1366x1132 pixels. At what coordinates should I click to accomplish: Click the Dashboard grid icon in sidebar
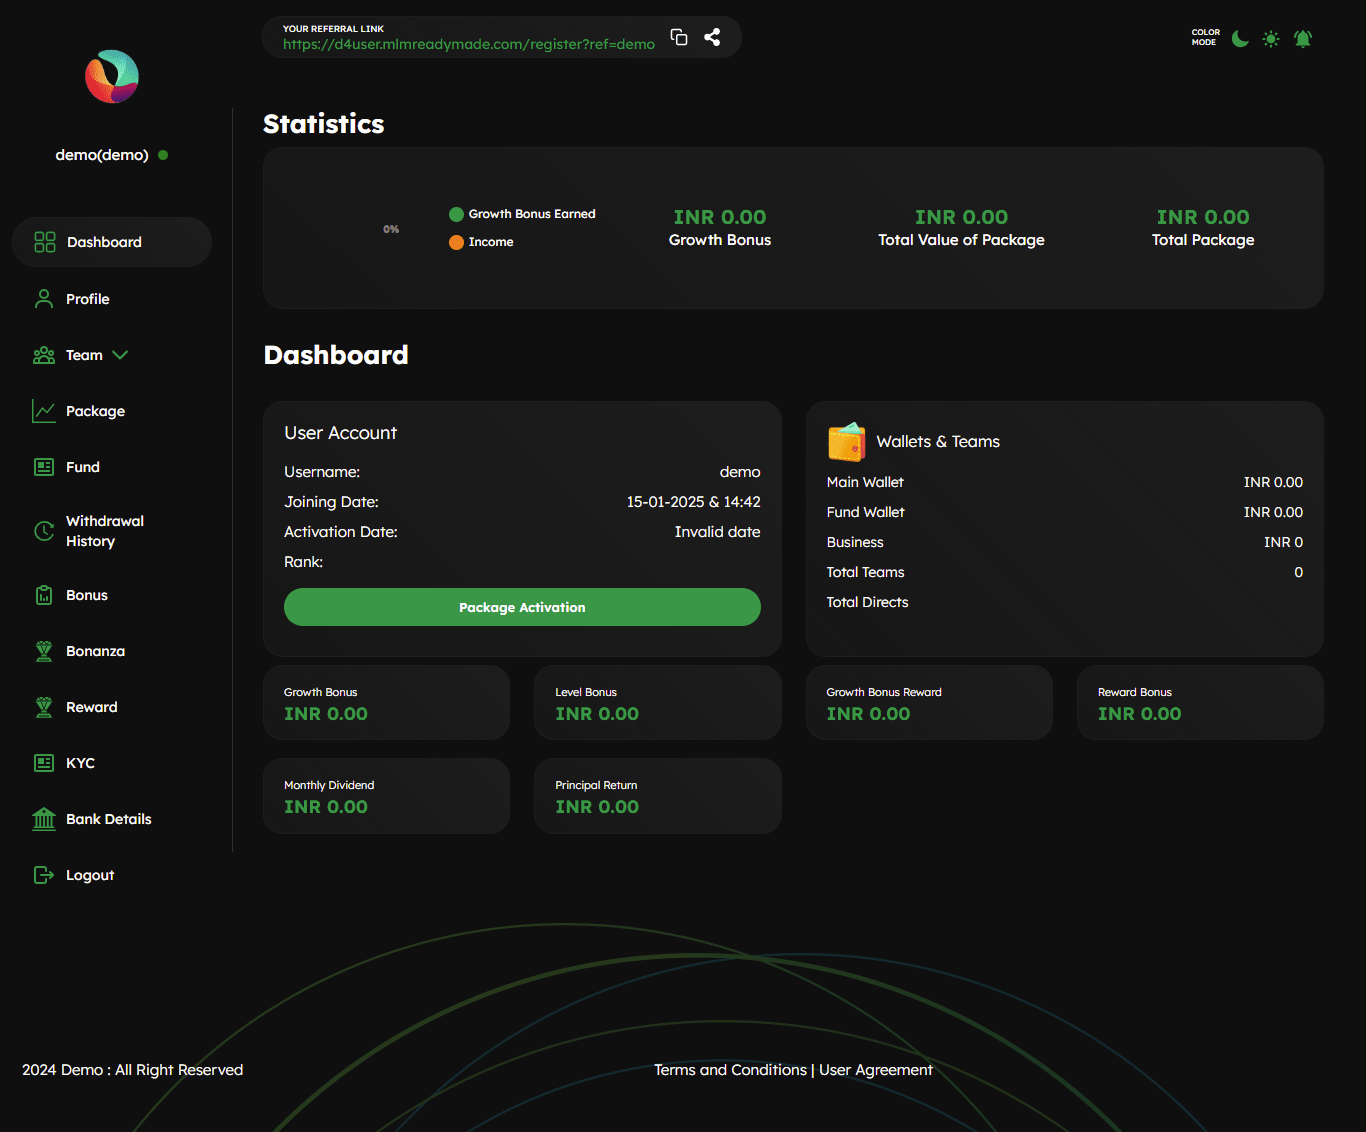[x=45, y=242]
